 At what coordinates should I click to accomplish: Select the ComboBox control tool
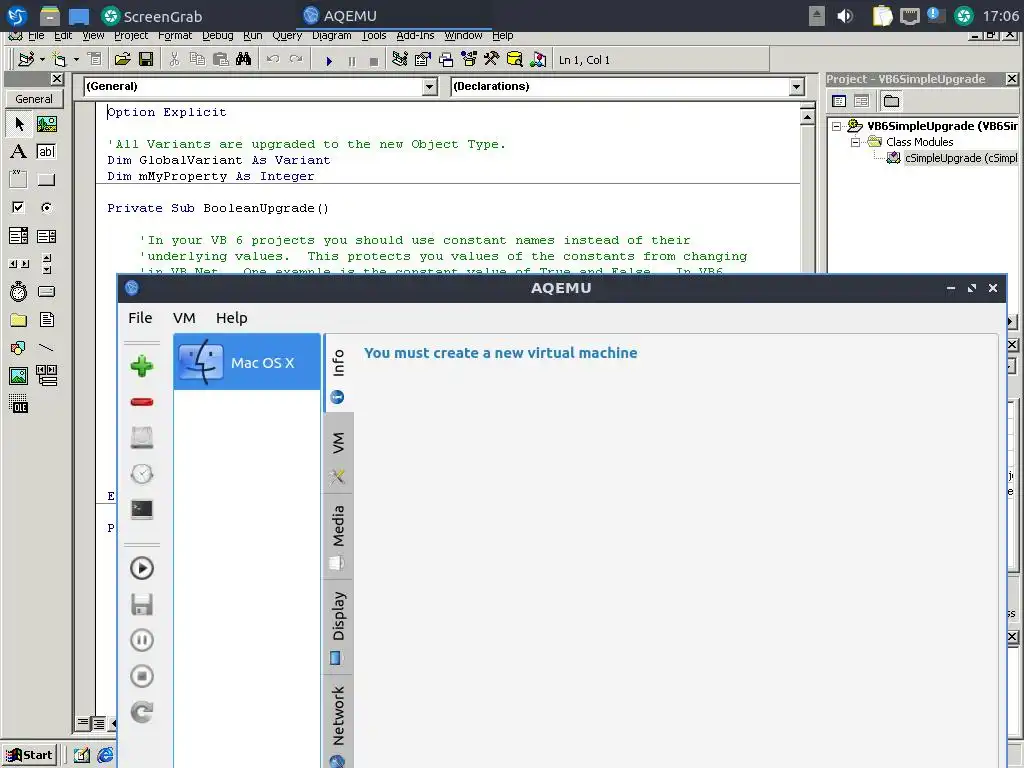(x=18, y=235)
